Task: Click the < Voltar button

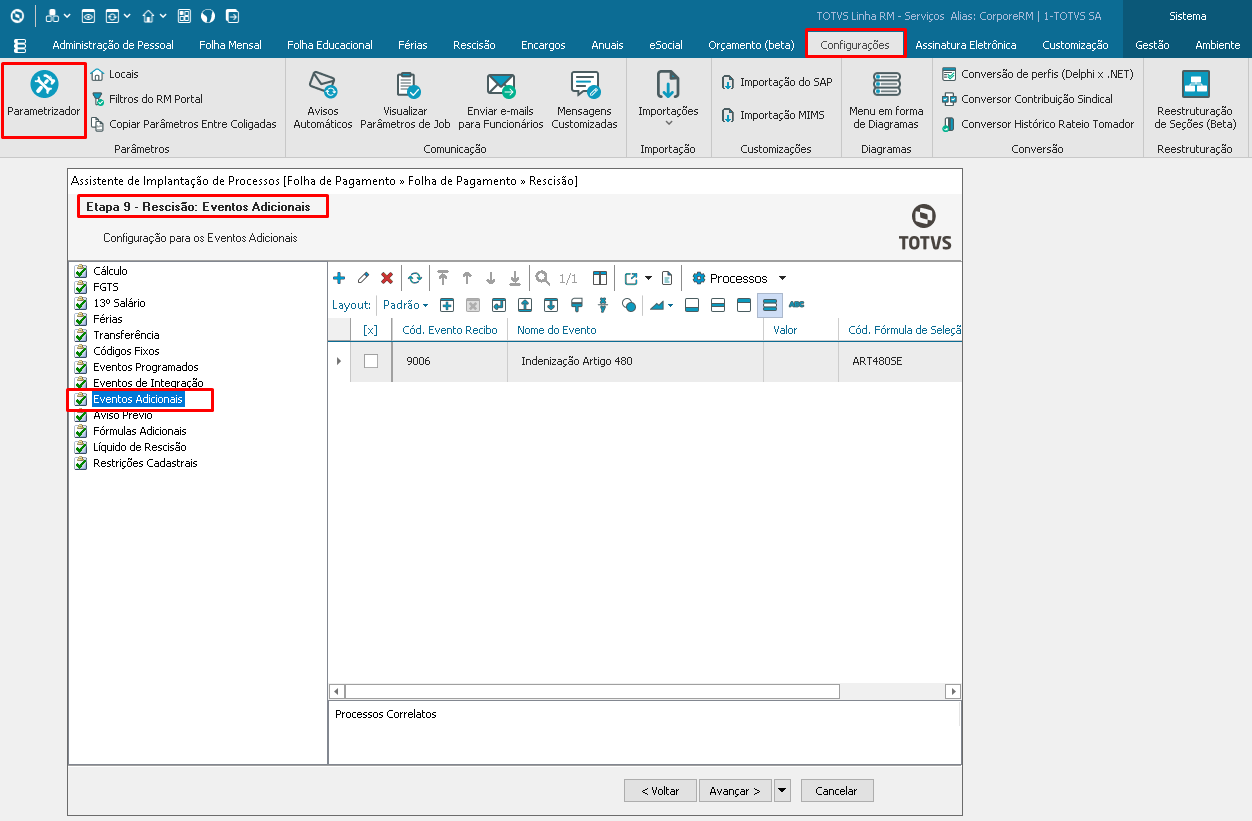Action: (x=660, y=790)
